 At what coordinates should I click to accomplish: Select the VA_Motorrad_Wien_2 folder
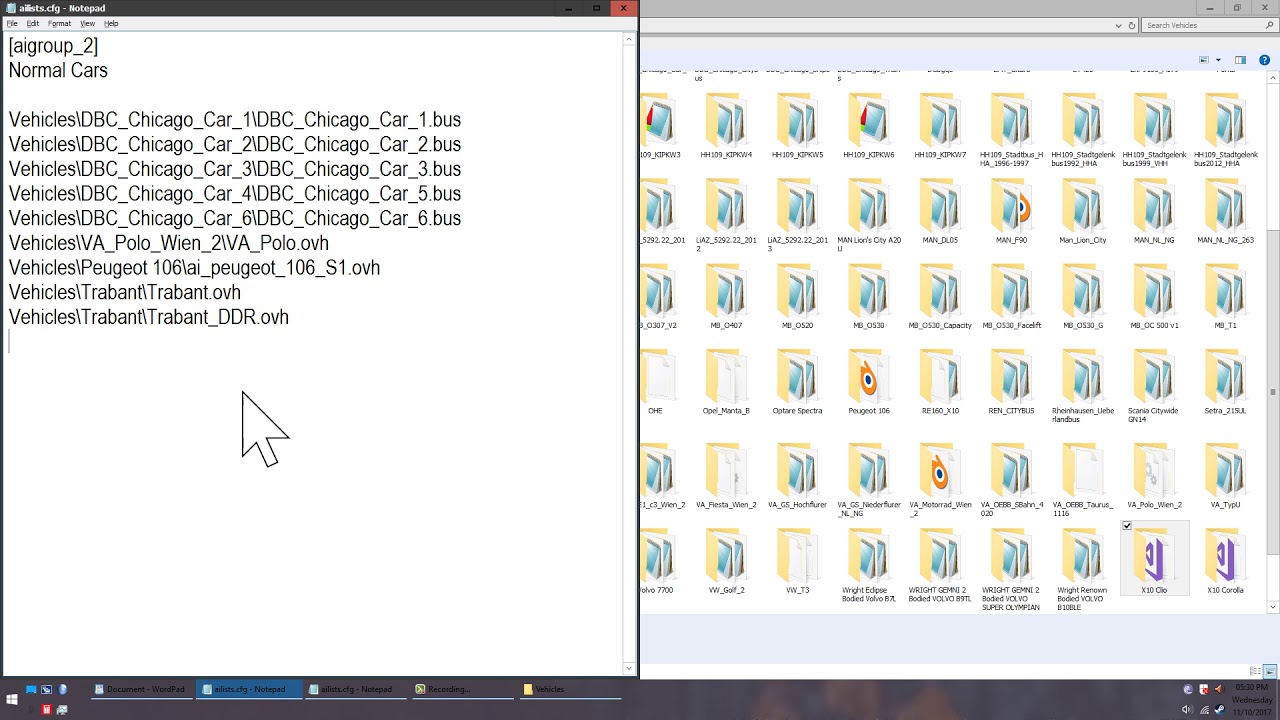[x=940, y=481]
